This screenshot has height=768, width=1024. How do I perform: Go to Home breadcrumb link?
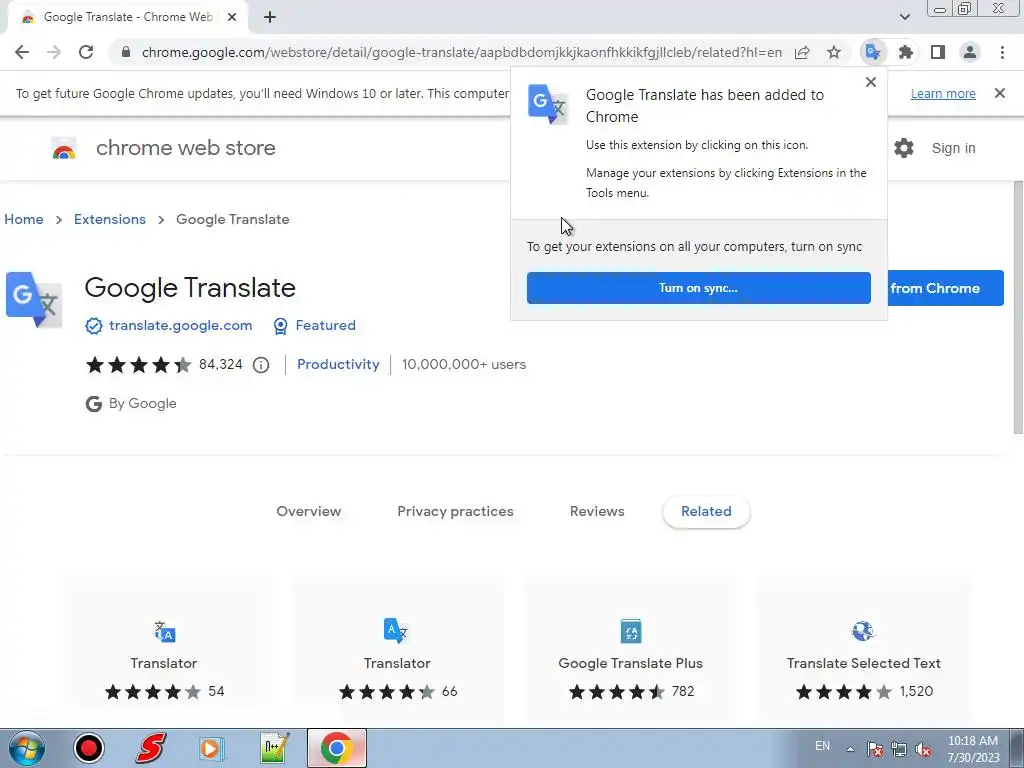click(x=24, y=219)
